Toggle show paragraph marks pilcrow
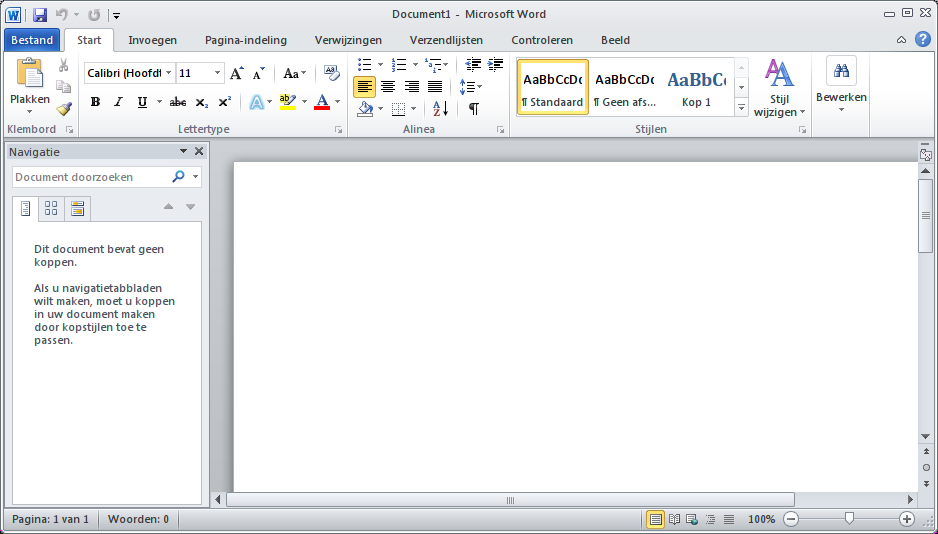938x534 pixels. [x=474, y=109]
